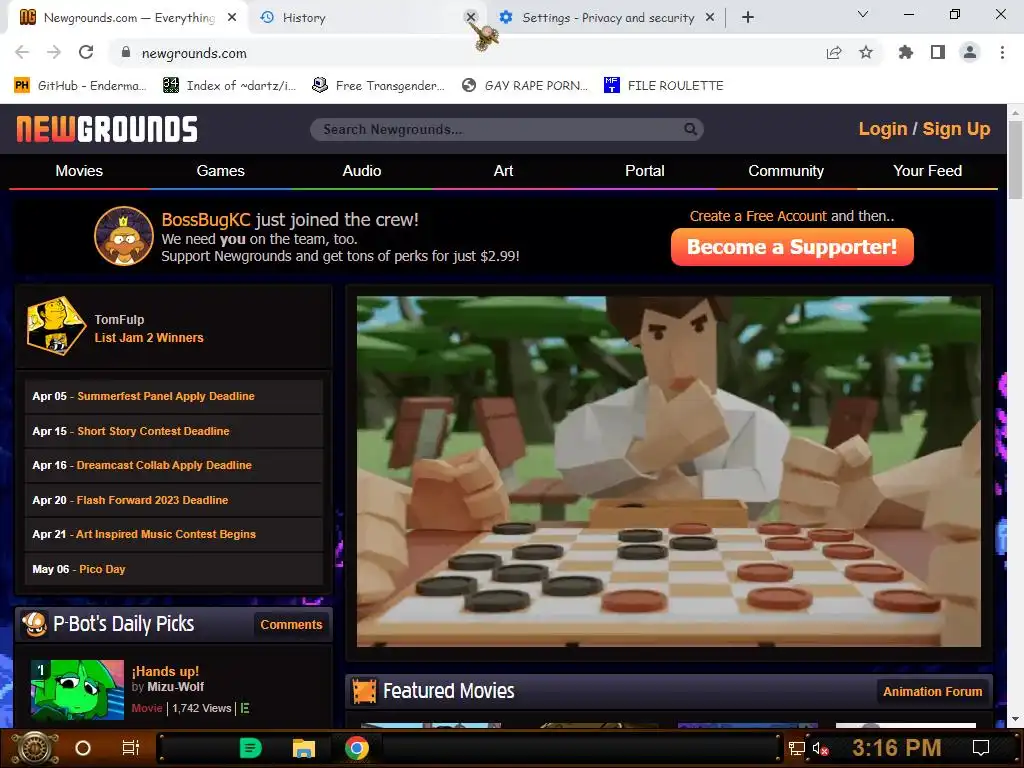This screenshot has height=768, width=1024.
Task: Open the Art menu
Action: click(504, 171)
